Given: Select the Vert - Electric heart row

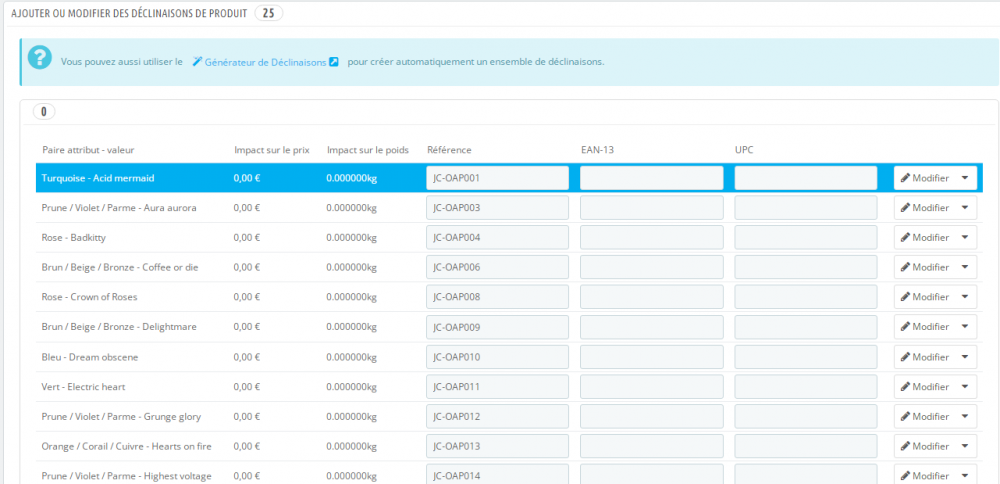Looking at the screenshot, I should click(x=510, y=386).
